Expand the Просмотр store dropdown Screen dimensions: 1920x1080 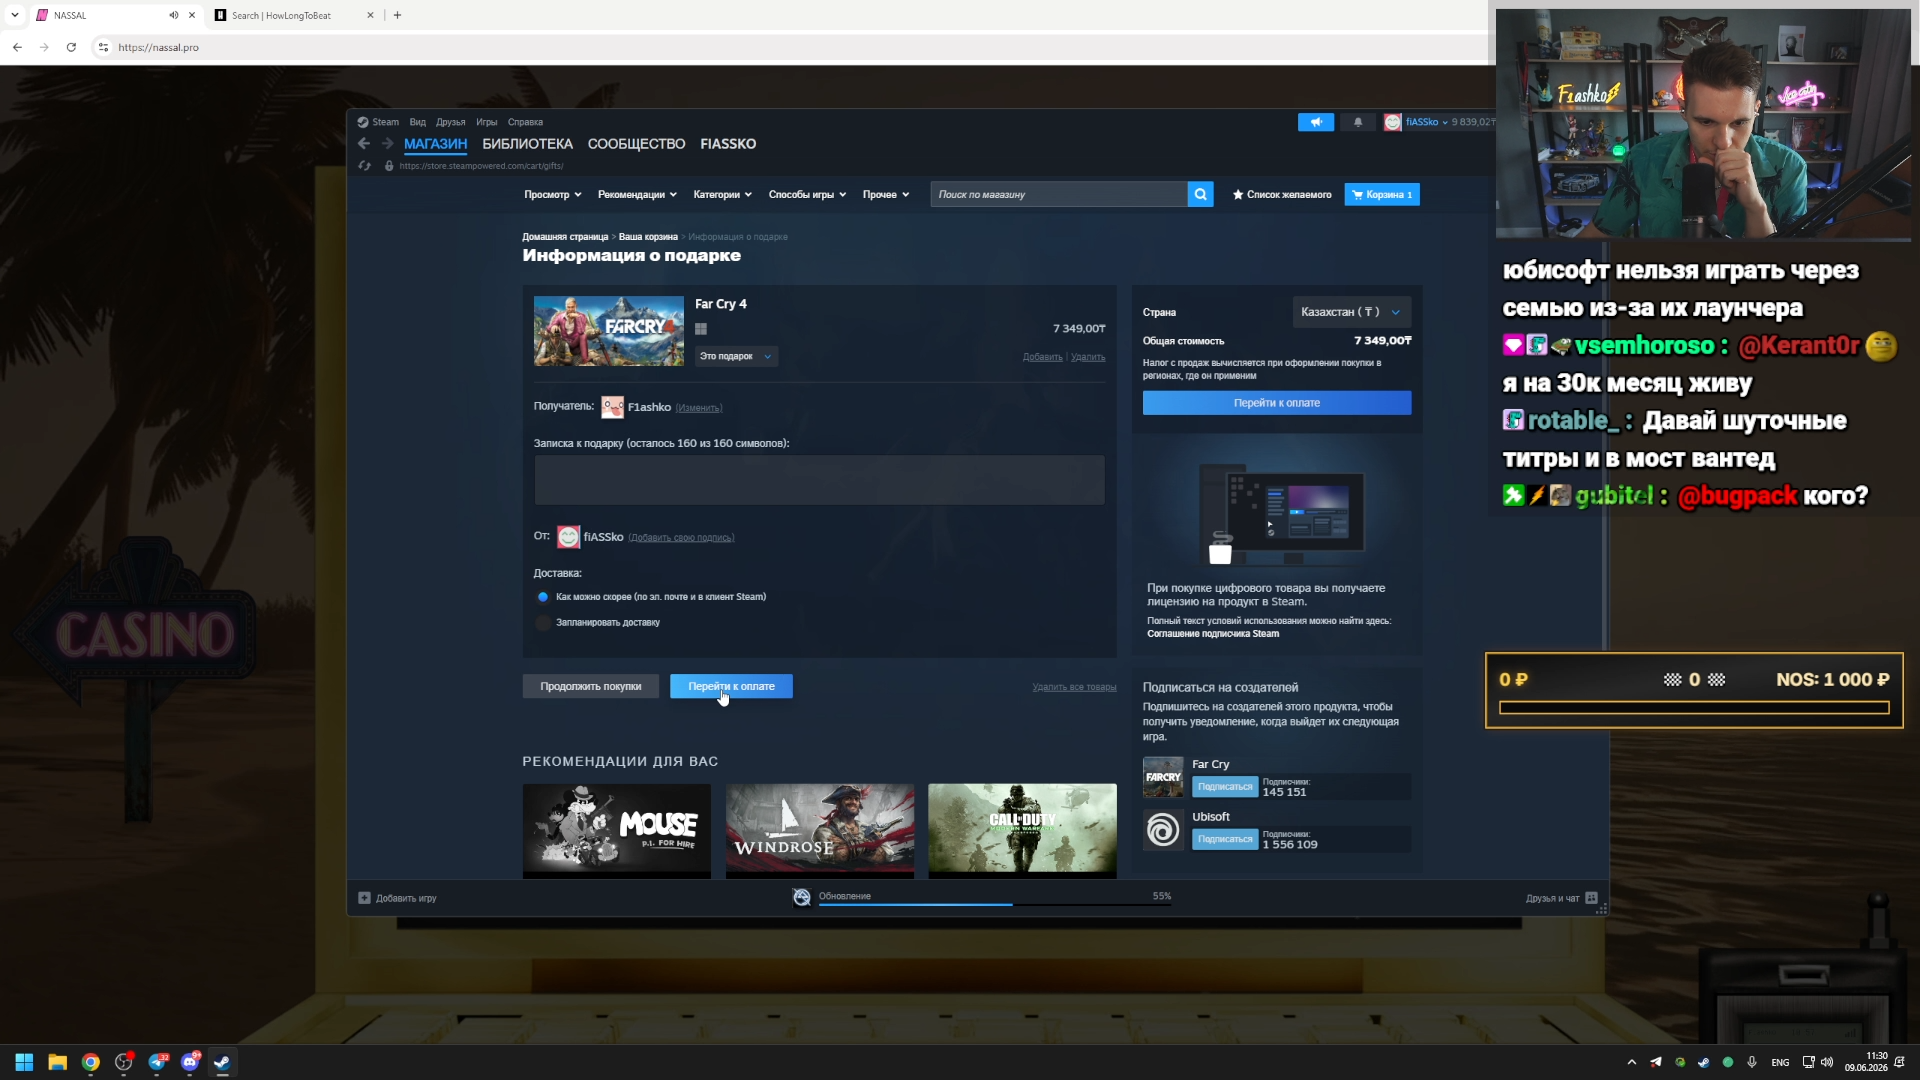(552, 195)
